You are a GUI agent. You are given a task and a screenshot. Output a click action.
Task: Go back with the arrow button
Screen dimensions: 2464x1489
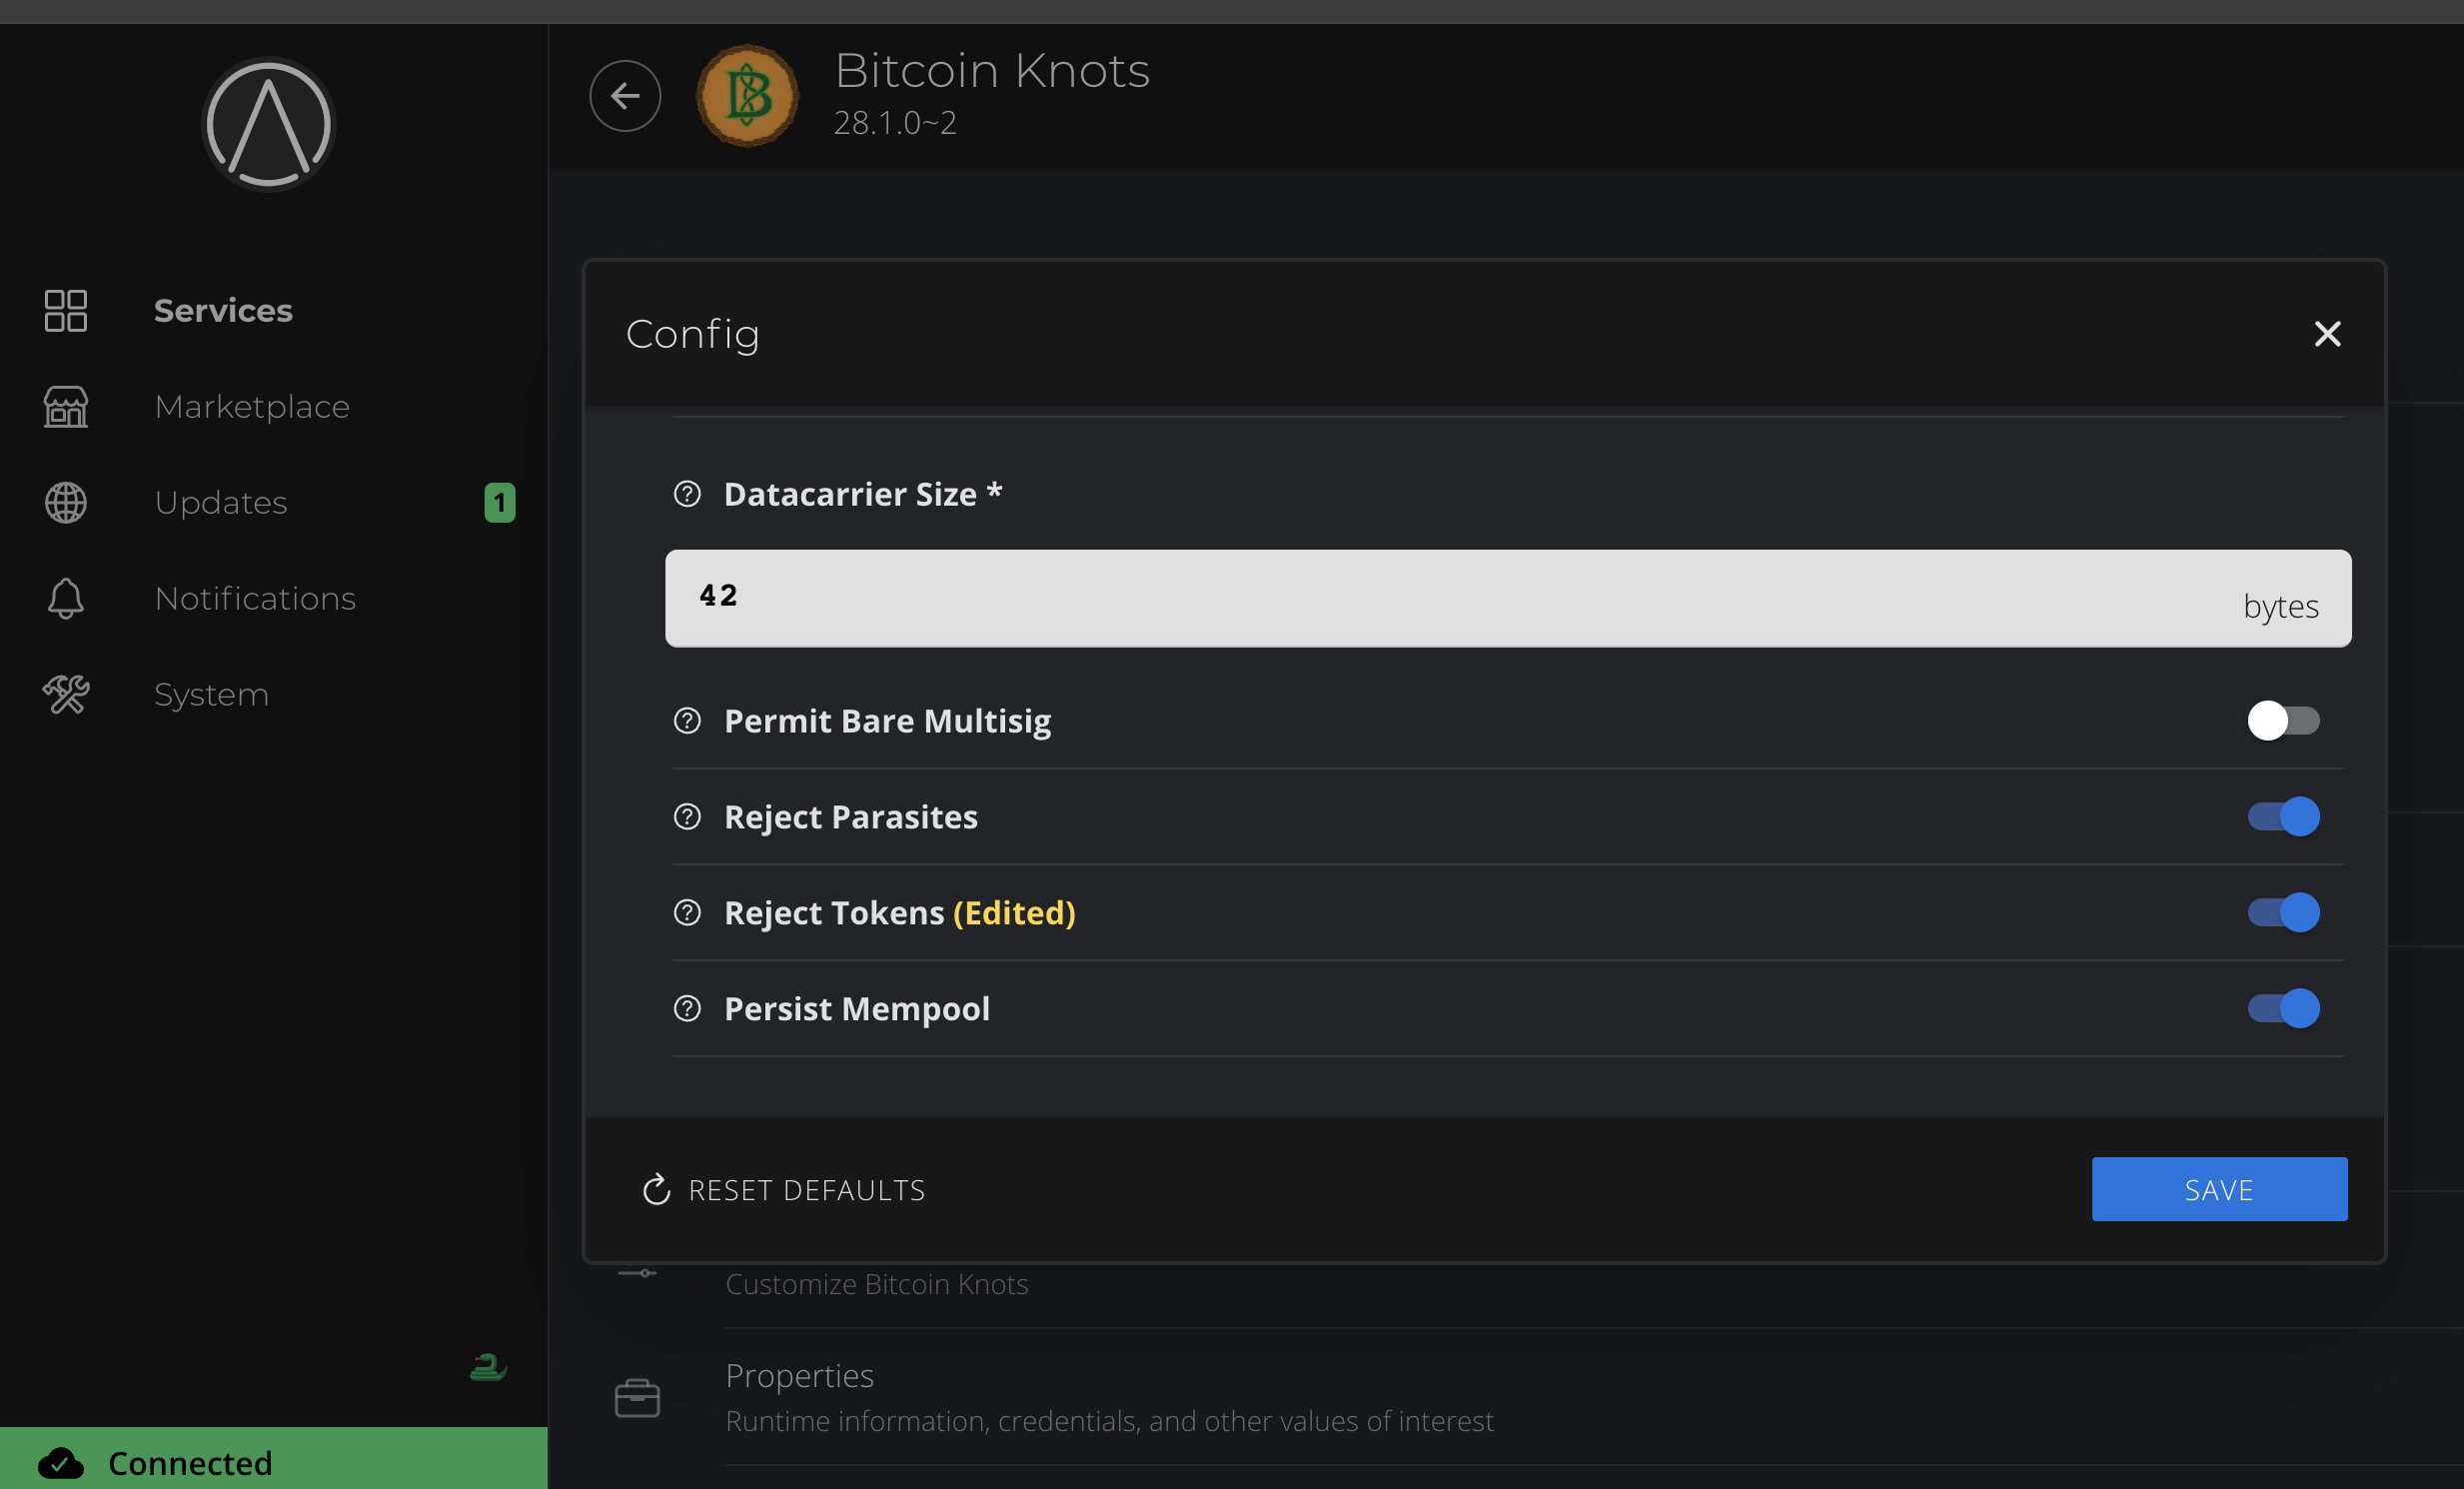click(x=625, y=96)
